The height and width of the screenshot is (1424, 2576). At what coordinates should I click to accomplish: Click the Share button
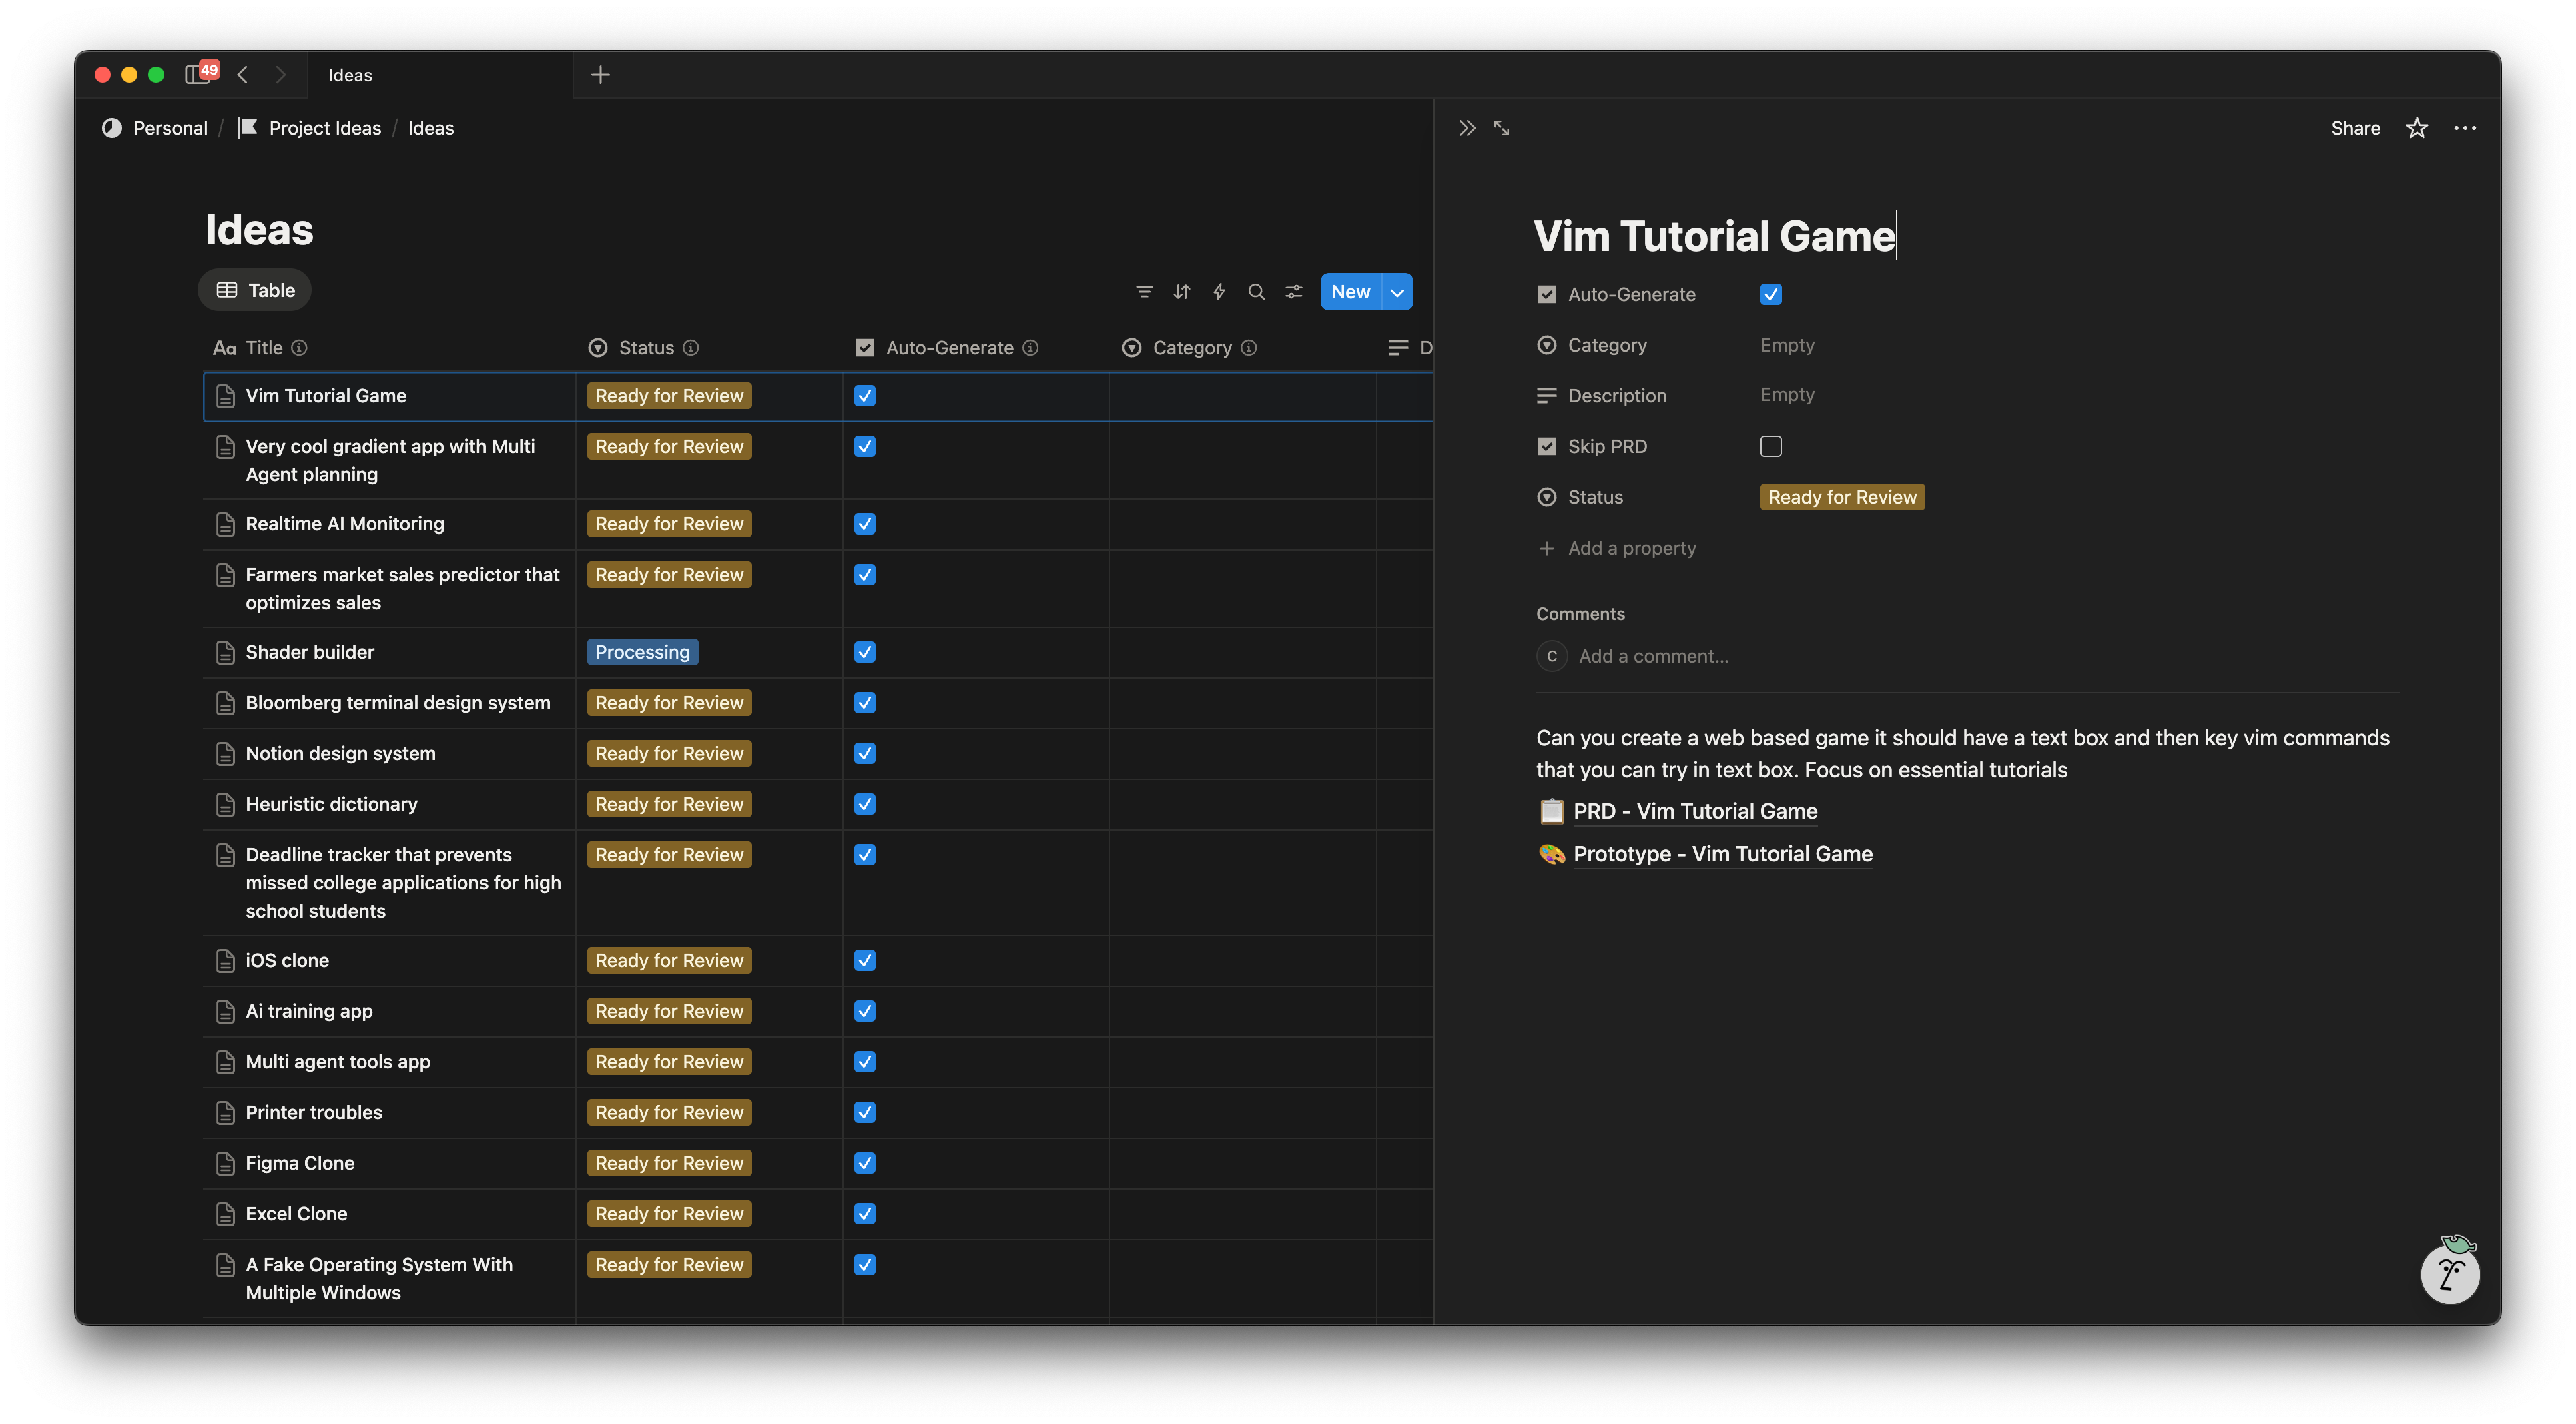click(x=2355, y=128)
